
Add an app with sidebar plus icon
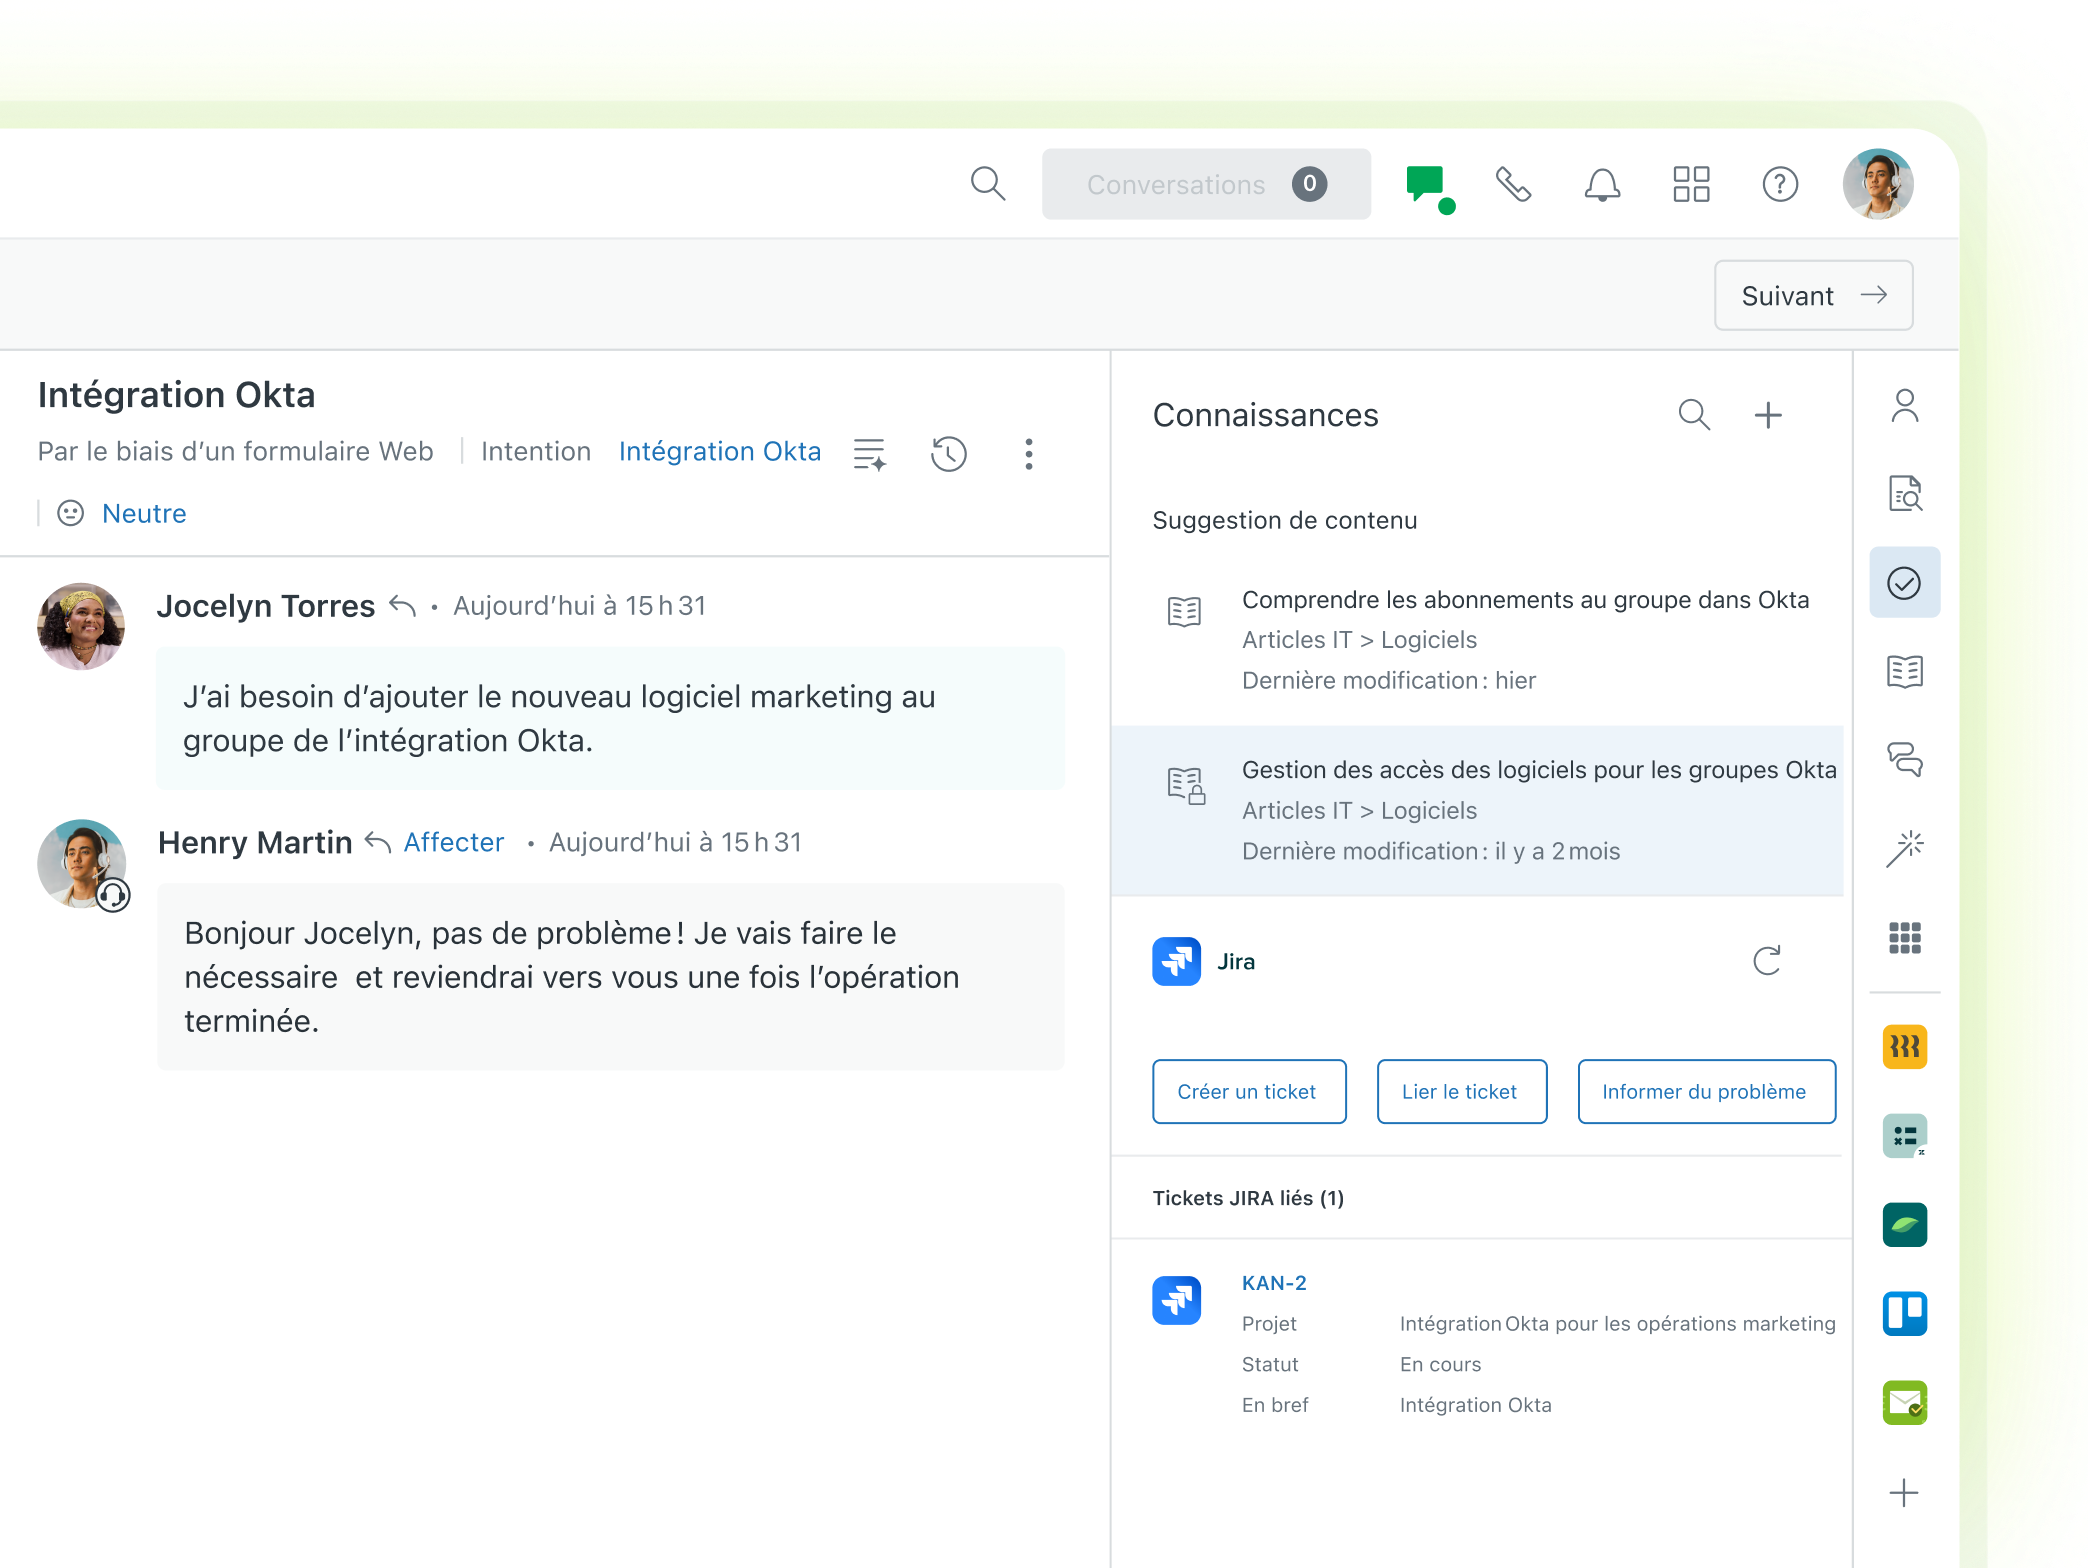tap(1904, 1493)
